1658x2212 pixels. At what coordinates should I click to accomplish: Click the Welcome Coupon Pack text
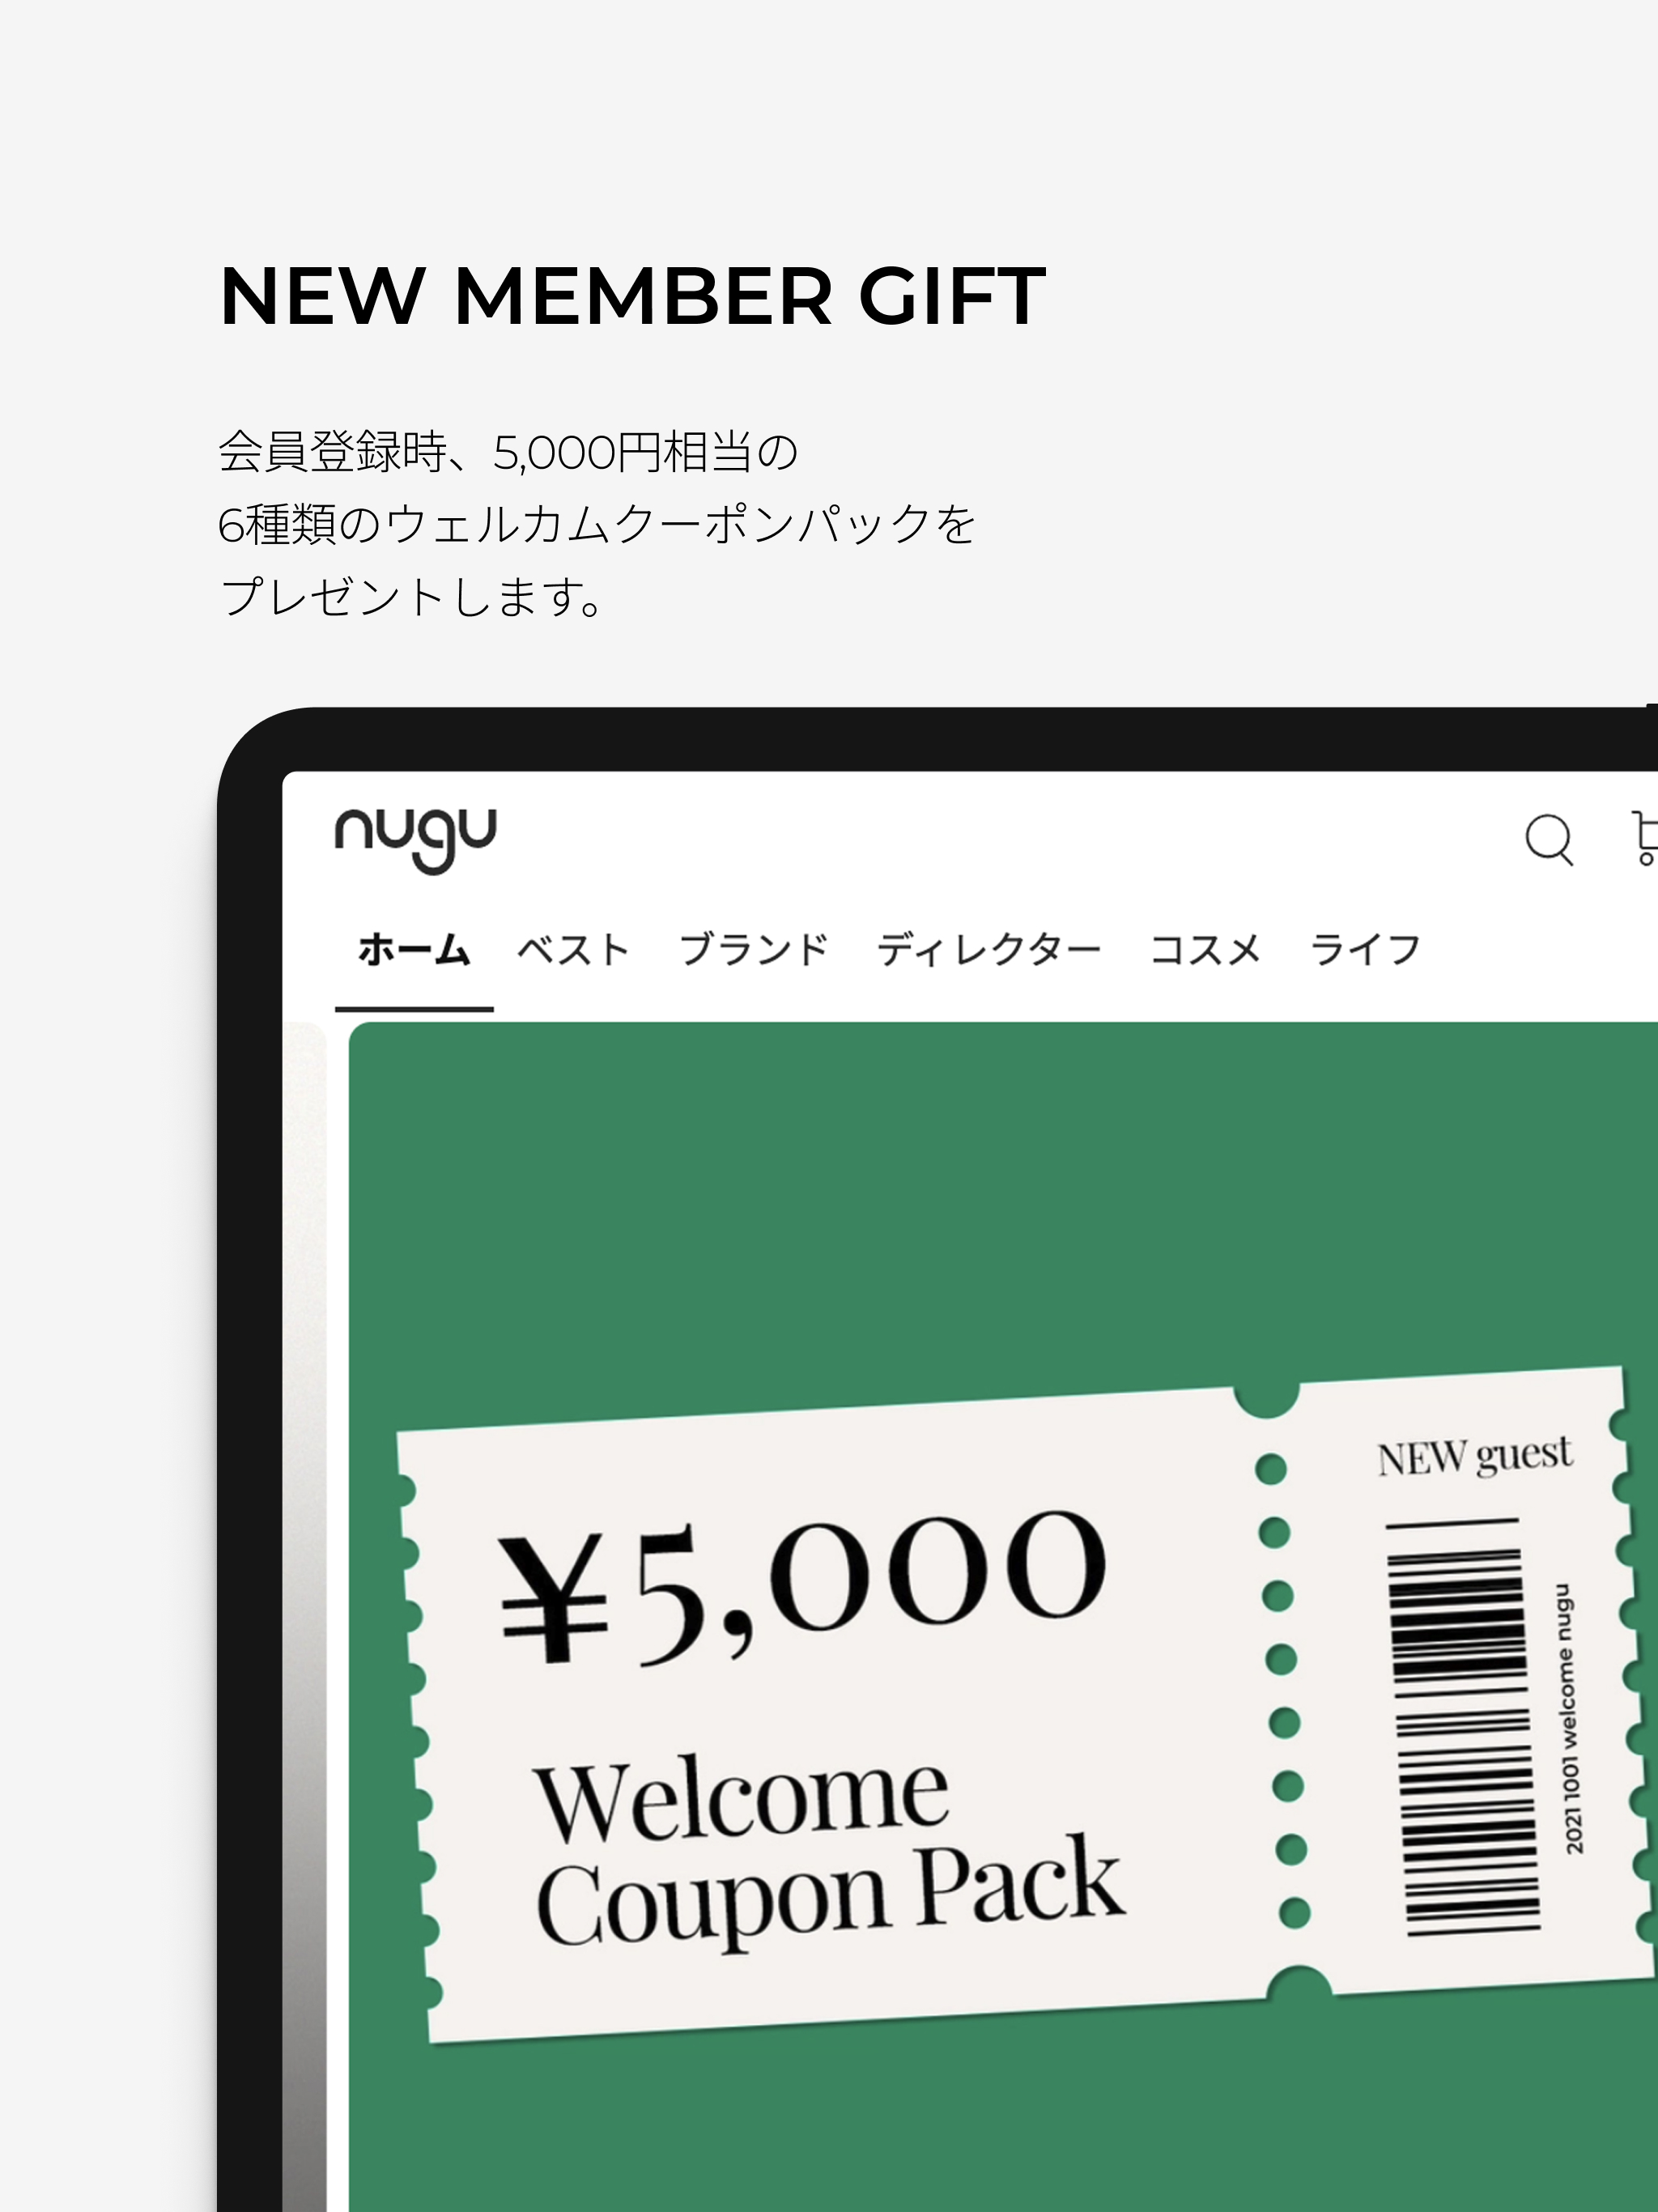[829, 1852]
